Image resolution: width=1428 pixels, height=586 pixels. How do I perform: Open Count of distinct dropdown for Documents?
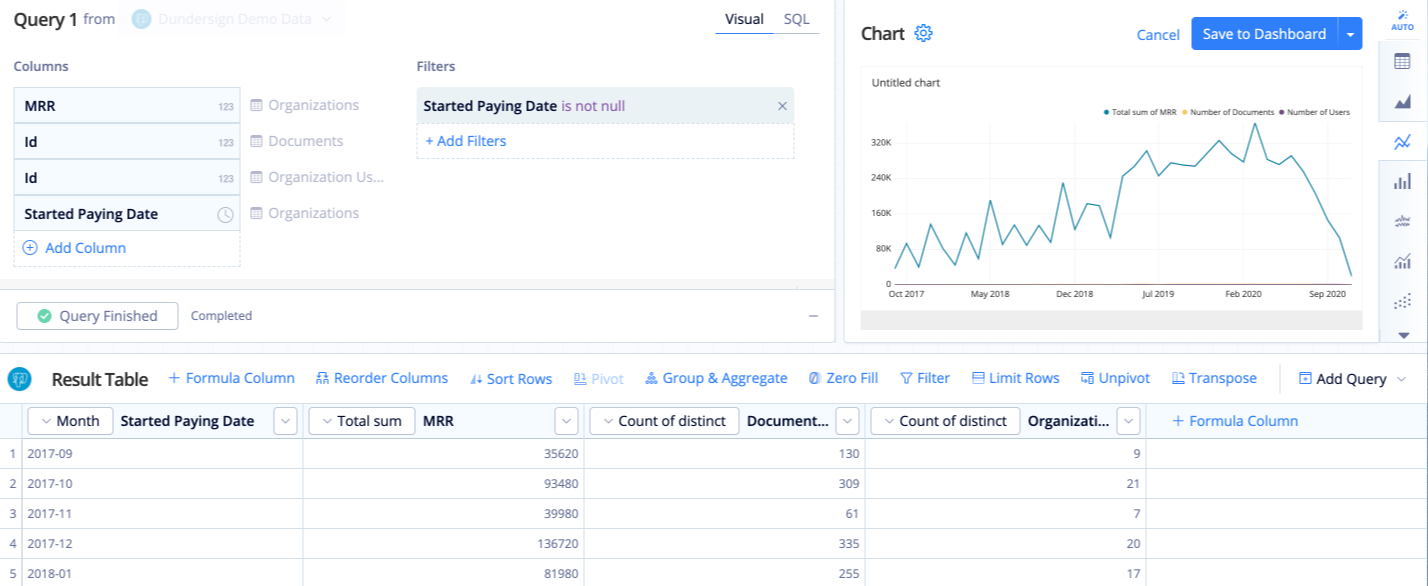tap(665, 421)
